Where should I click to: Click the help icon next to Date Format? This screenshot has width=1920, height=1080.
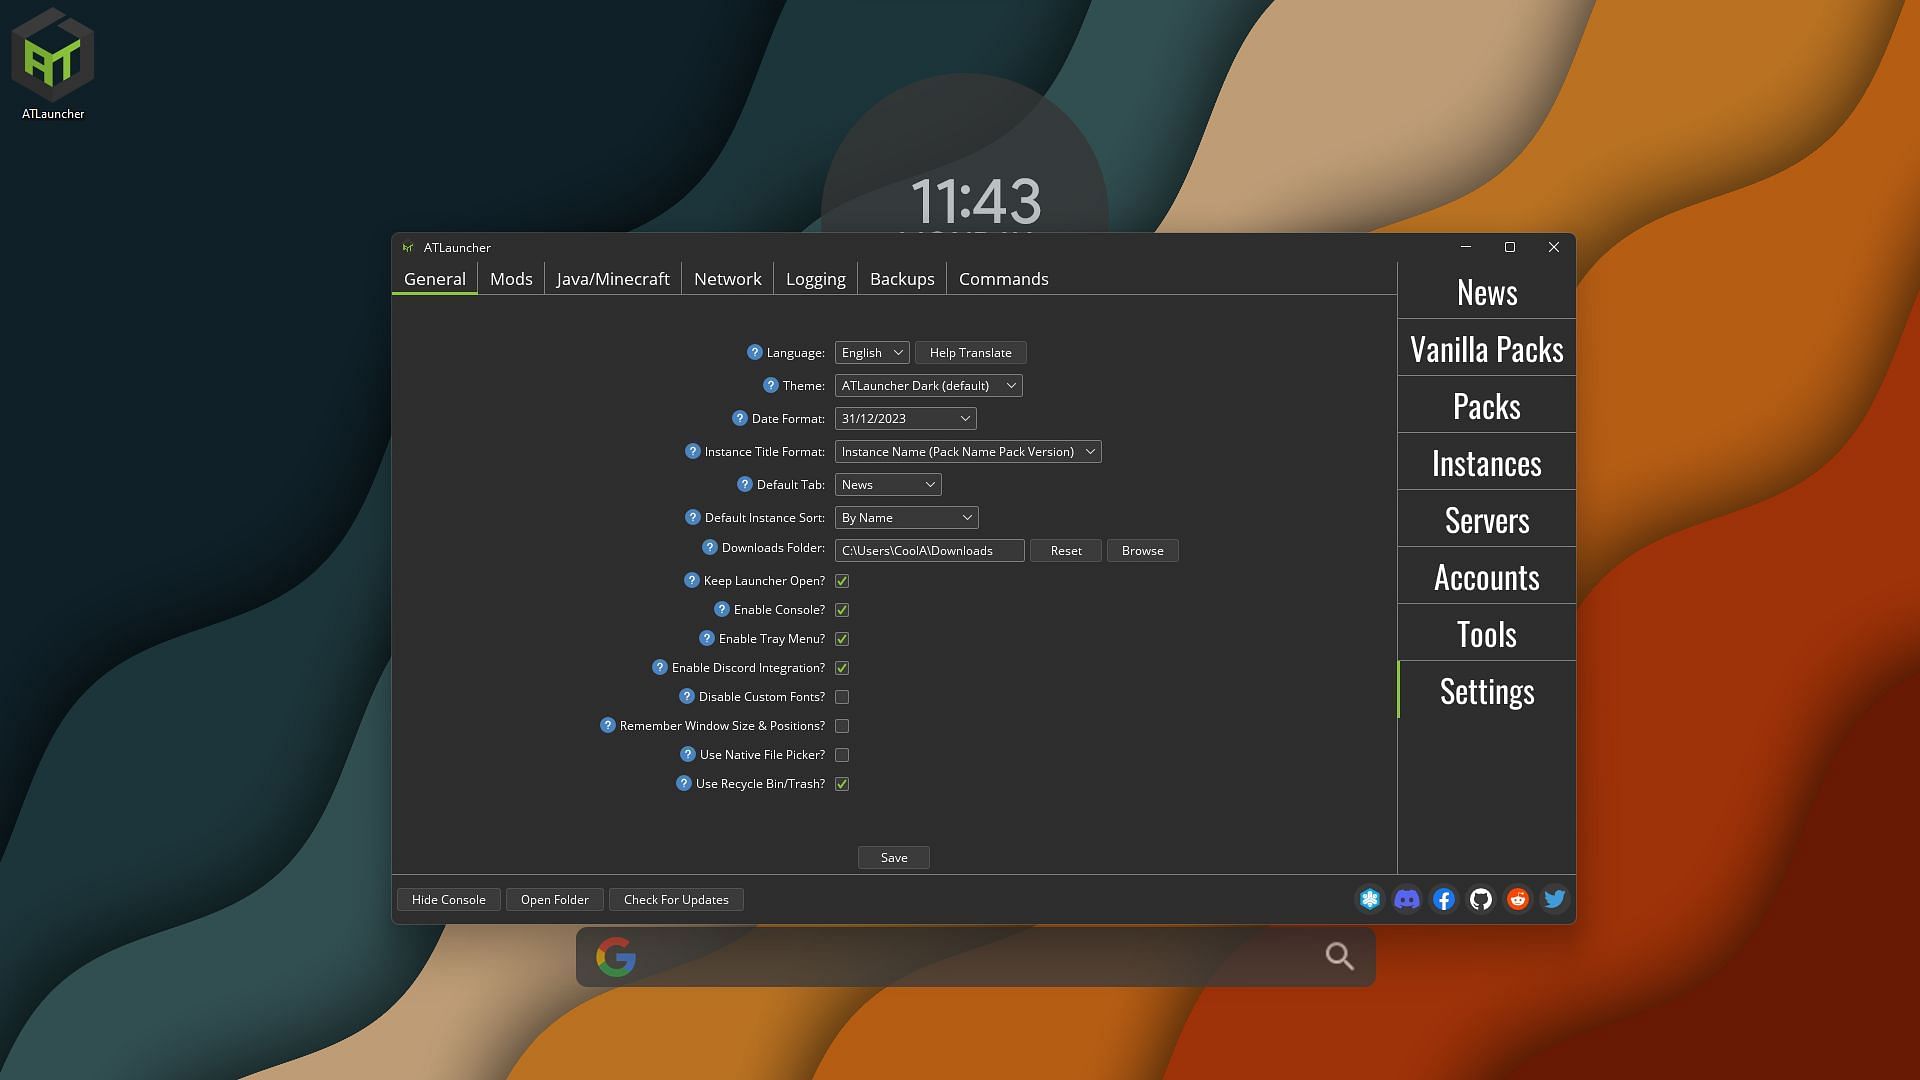(x=740, y=418)
